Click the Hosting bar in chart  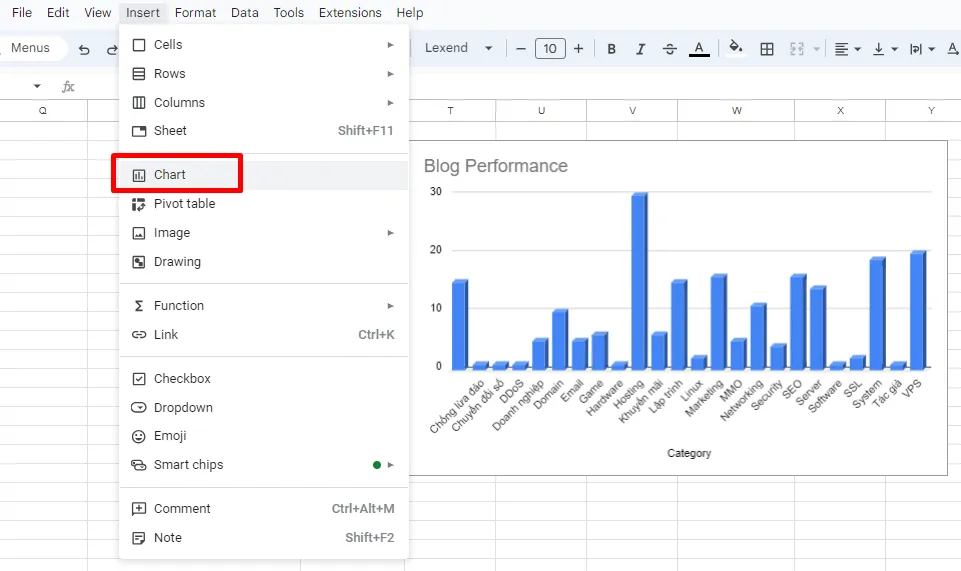[x=639, y=281]
